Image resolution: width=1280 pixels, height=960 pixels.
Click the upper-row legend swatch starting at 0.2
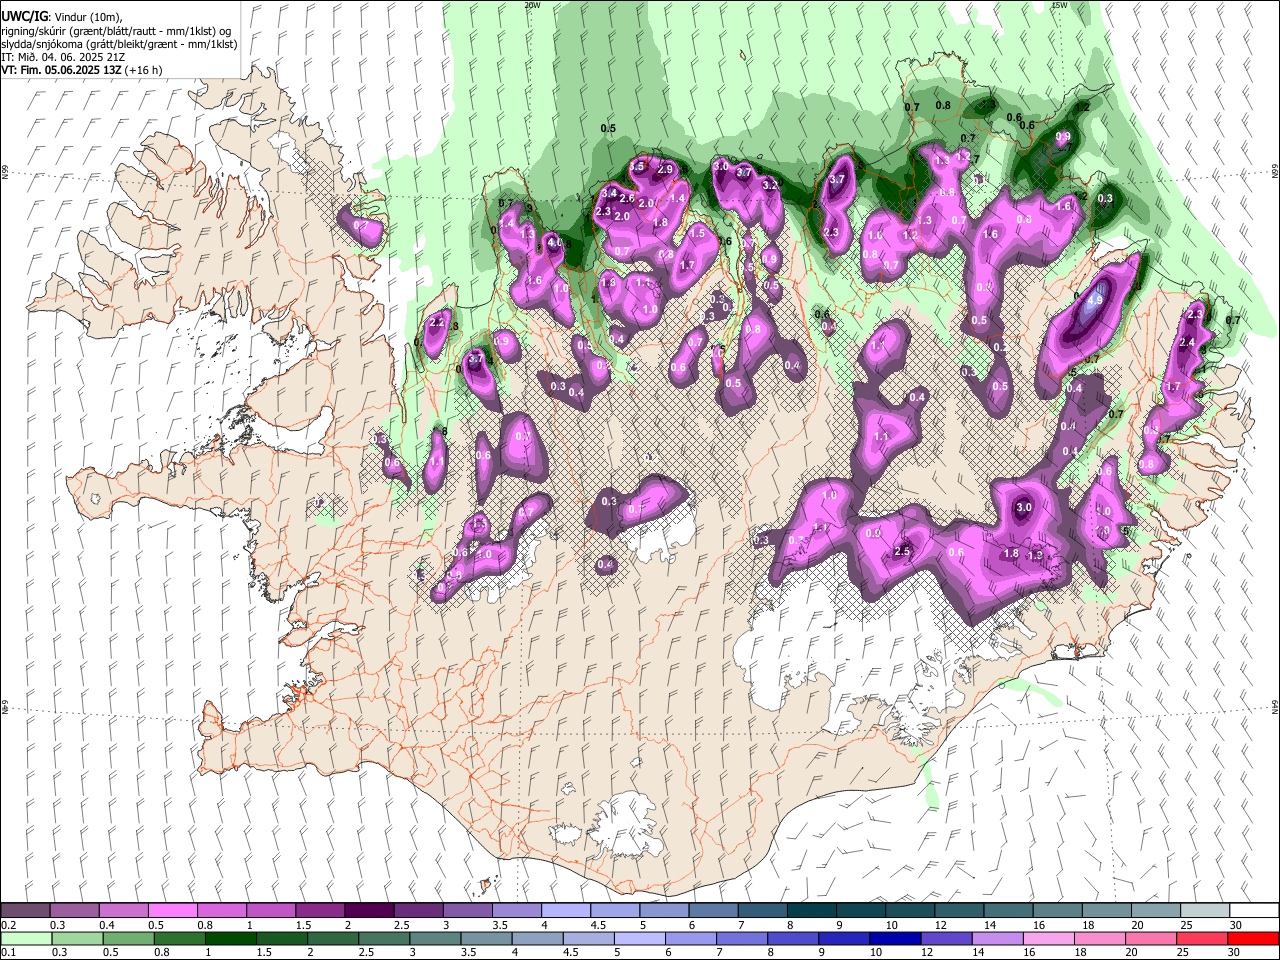[x=25, y=911]
